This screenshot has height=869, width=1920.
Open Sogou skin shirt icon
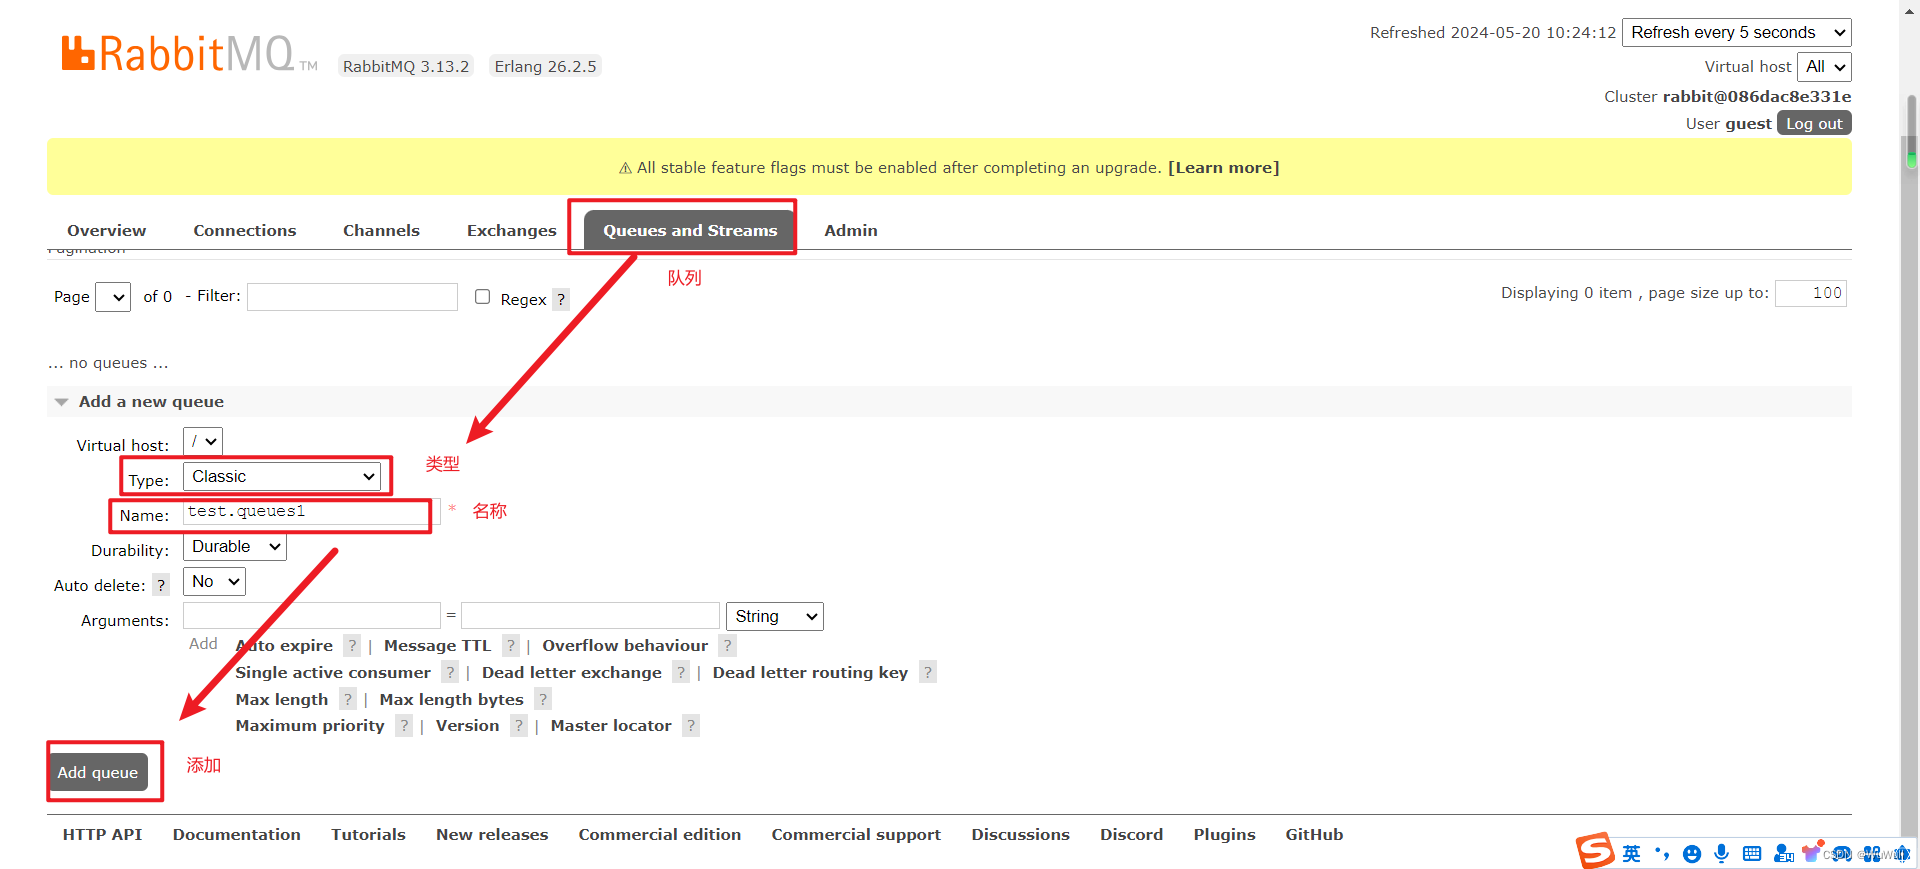pos(1812,852)
